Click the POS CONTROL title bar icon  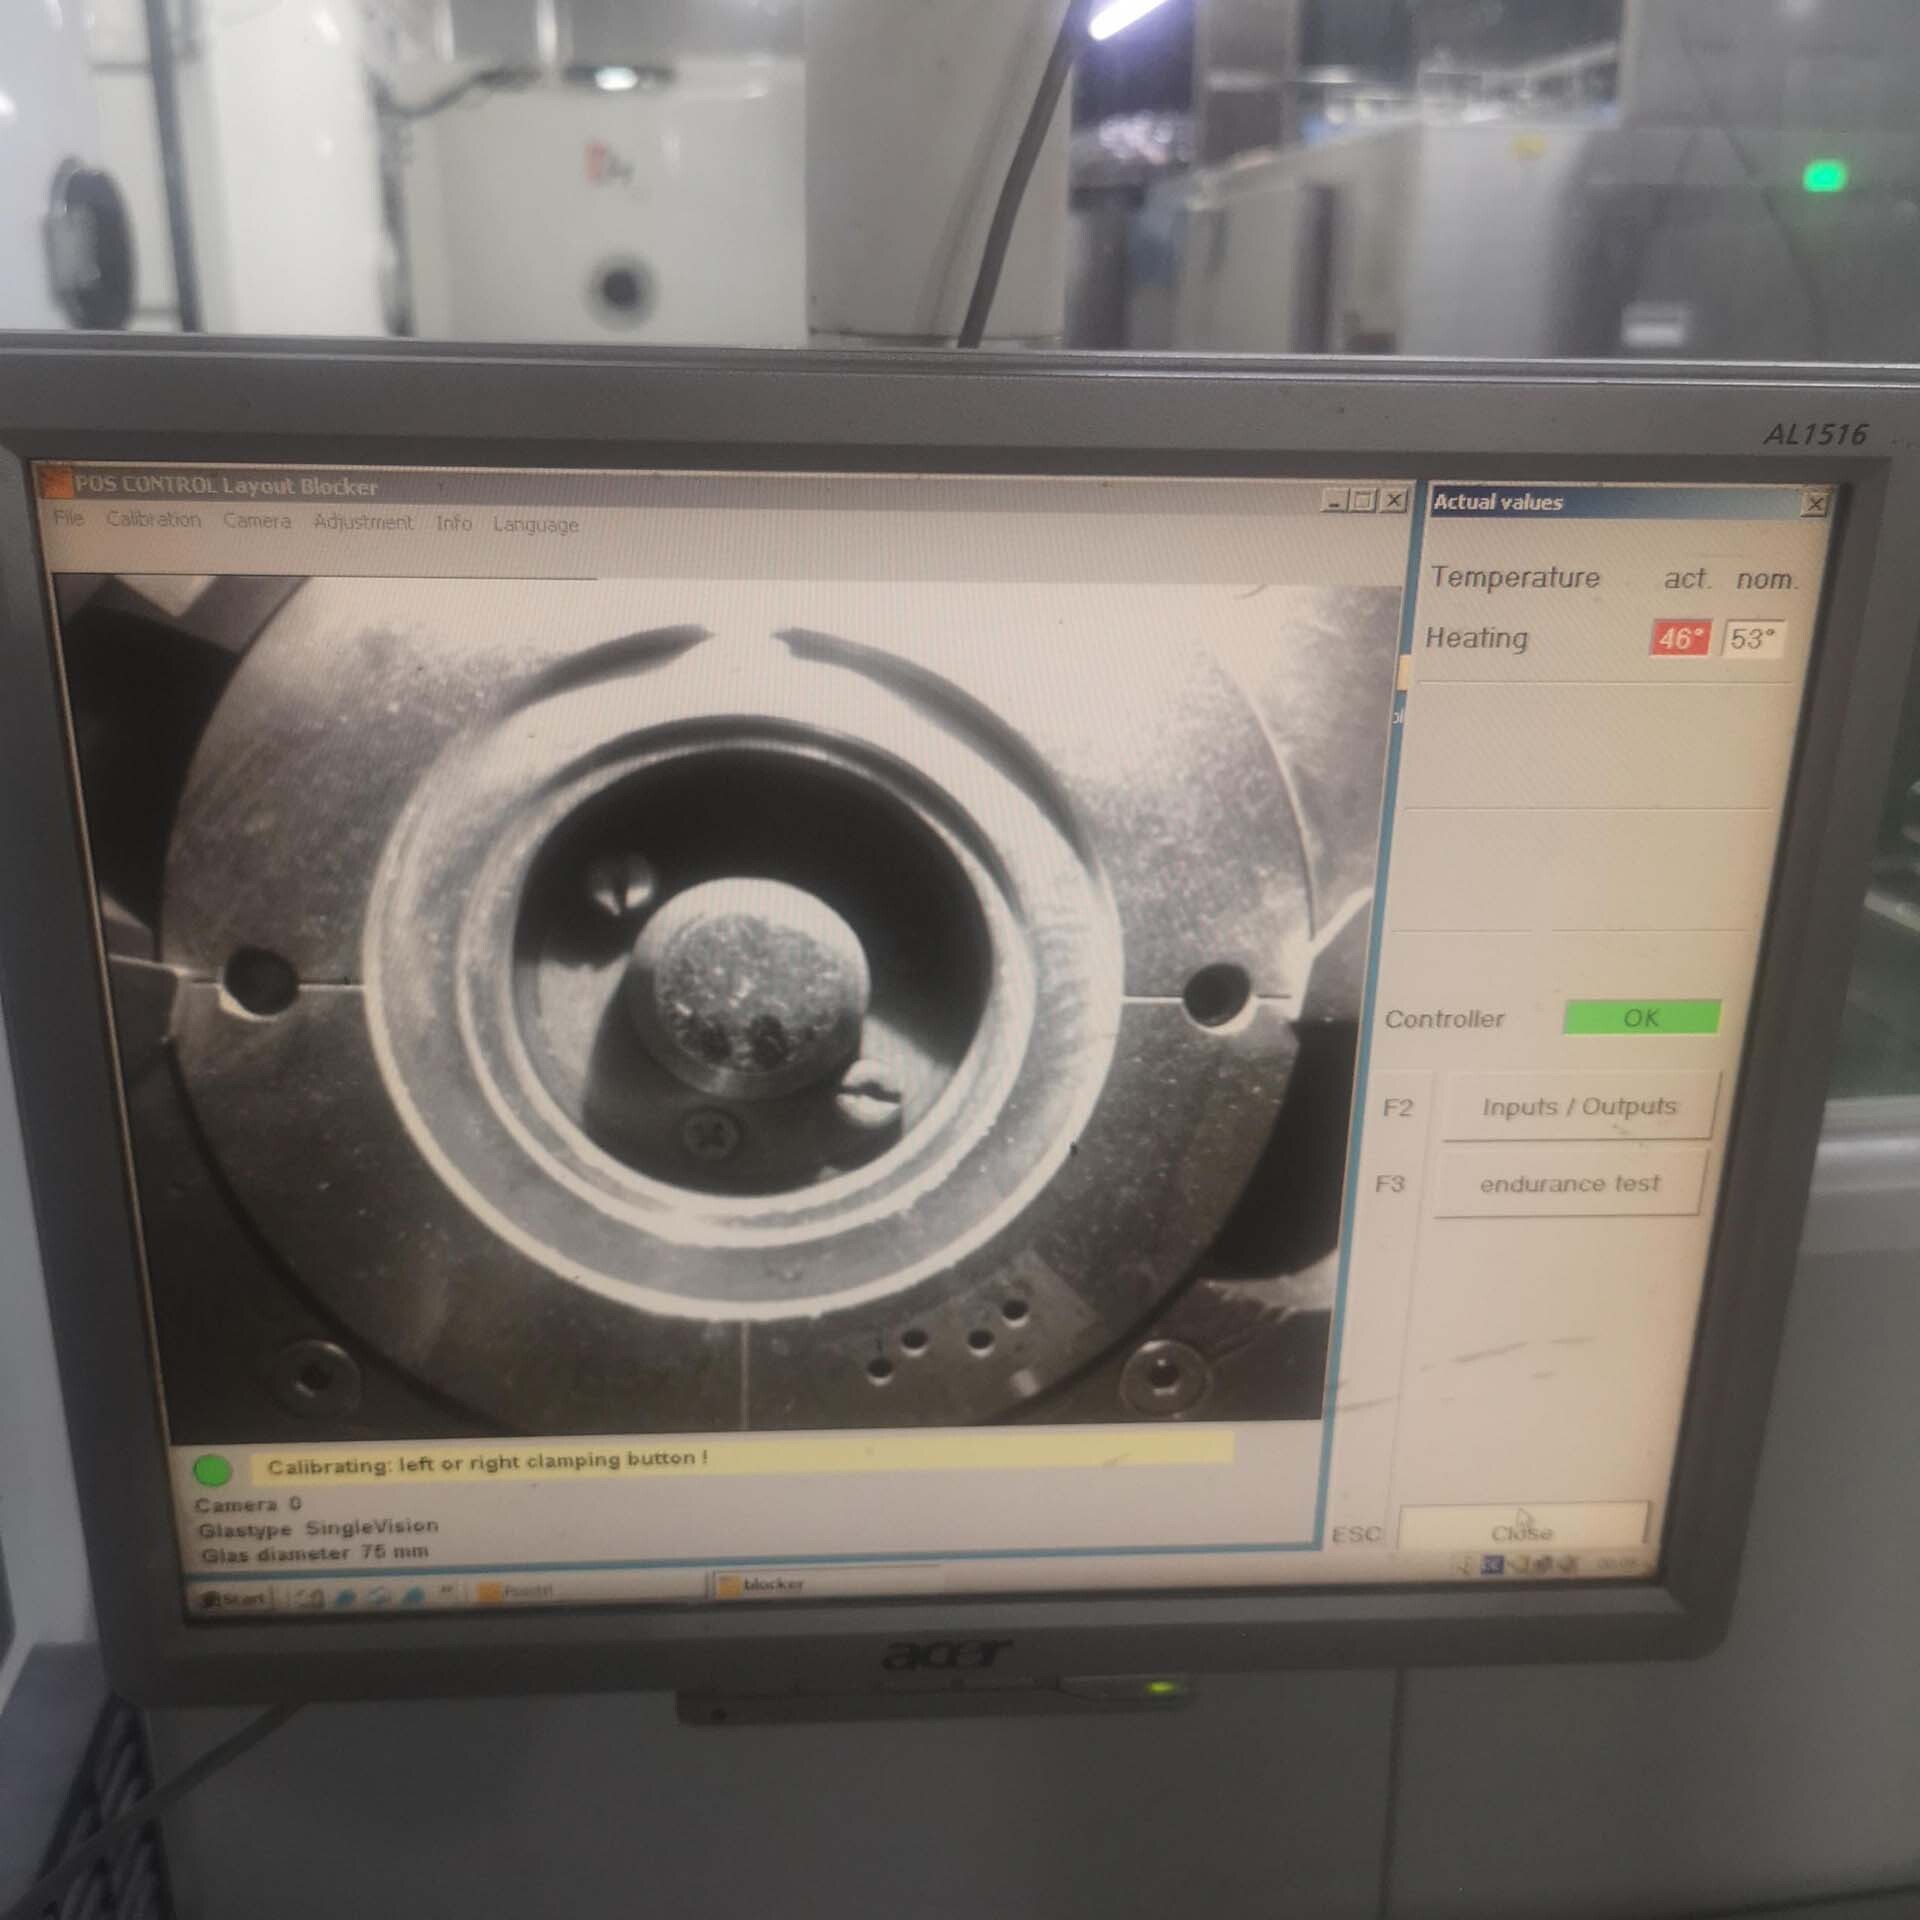pyautogui.click(x=58, y=485)
